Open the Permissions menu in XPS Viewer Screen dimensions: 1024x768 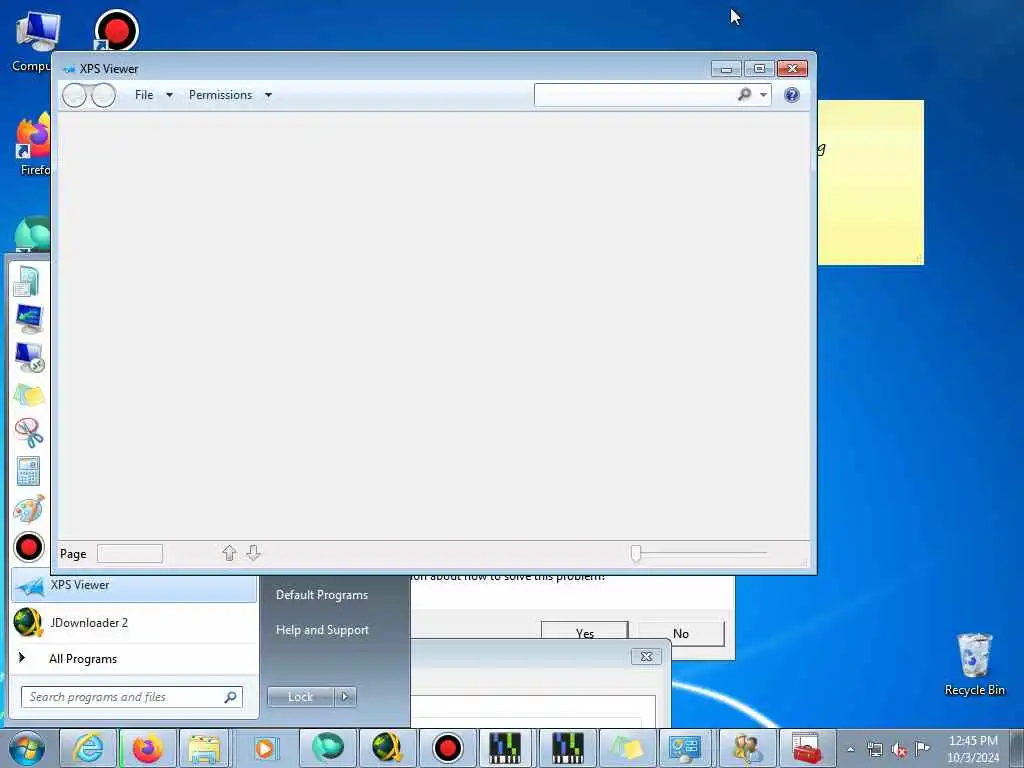coord(220,95)
